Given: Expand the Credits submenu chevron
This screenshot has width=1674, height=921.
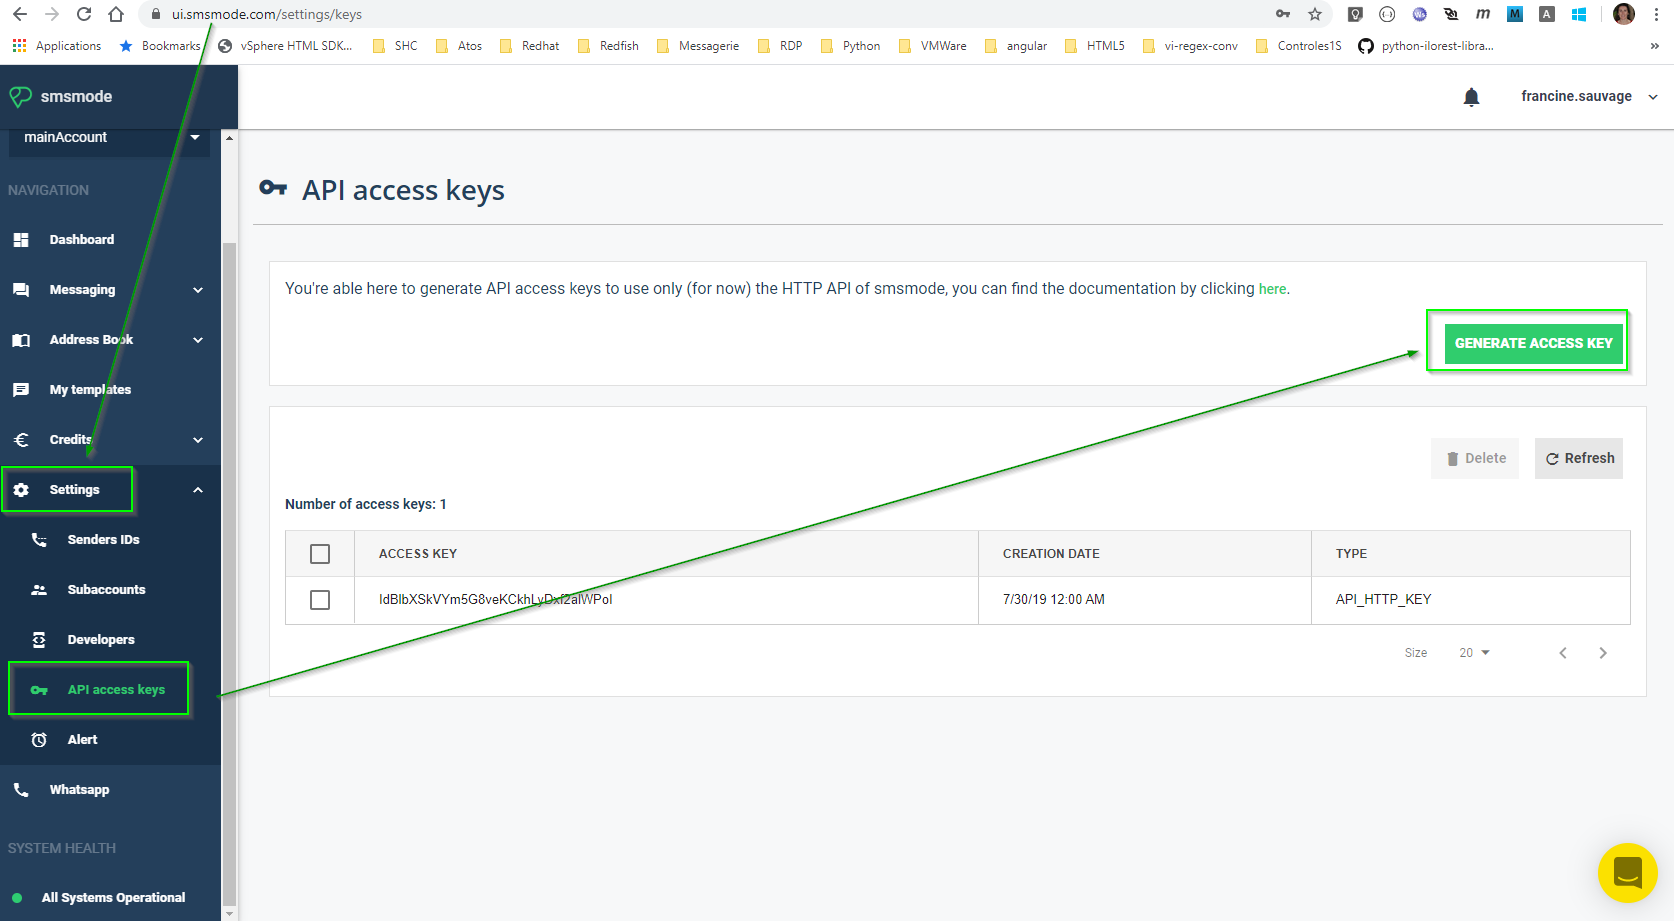Looking at the screenshot, I should (198, 440).
